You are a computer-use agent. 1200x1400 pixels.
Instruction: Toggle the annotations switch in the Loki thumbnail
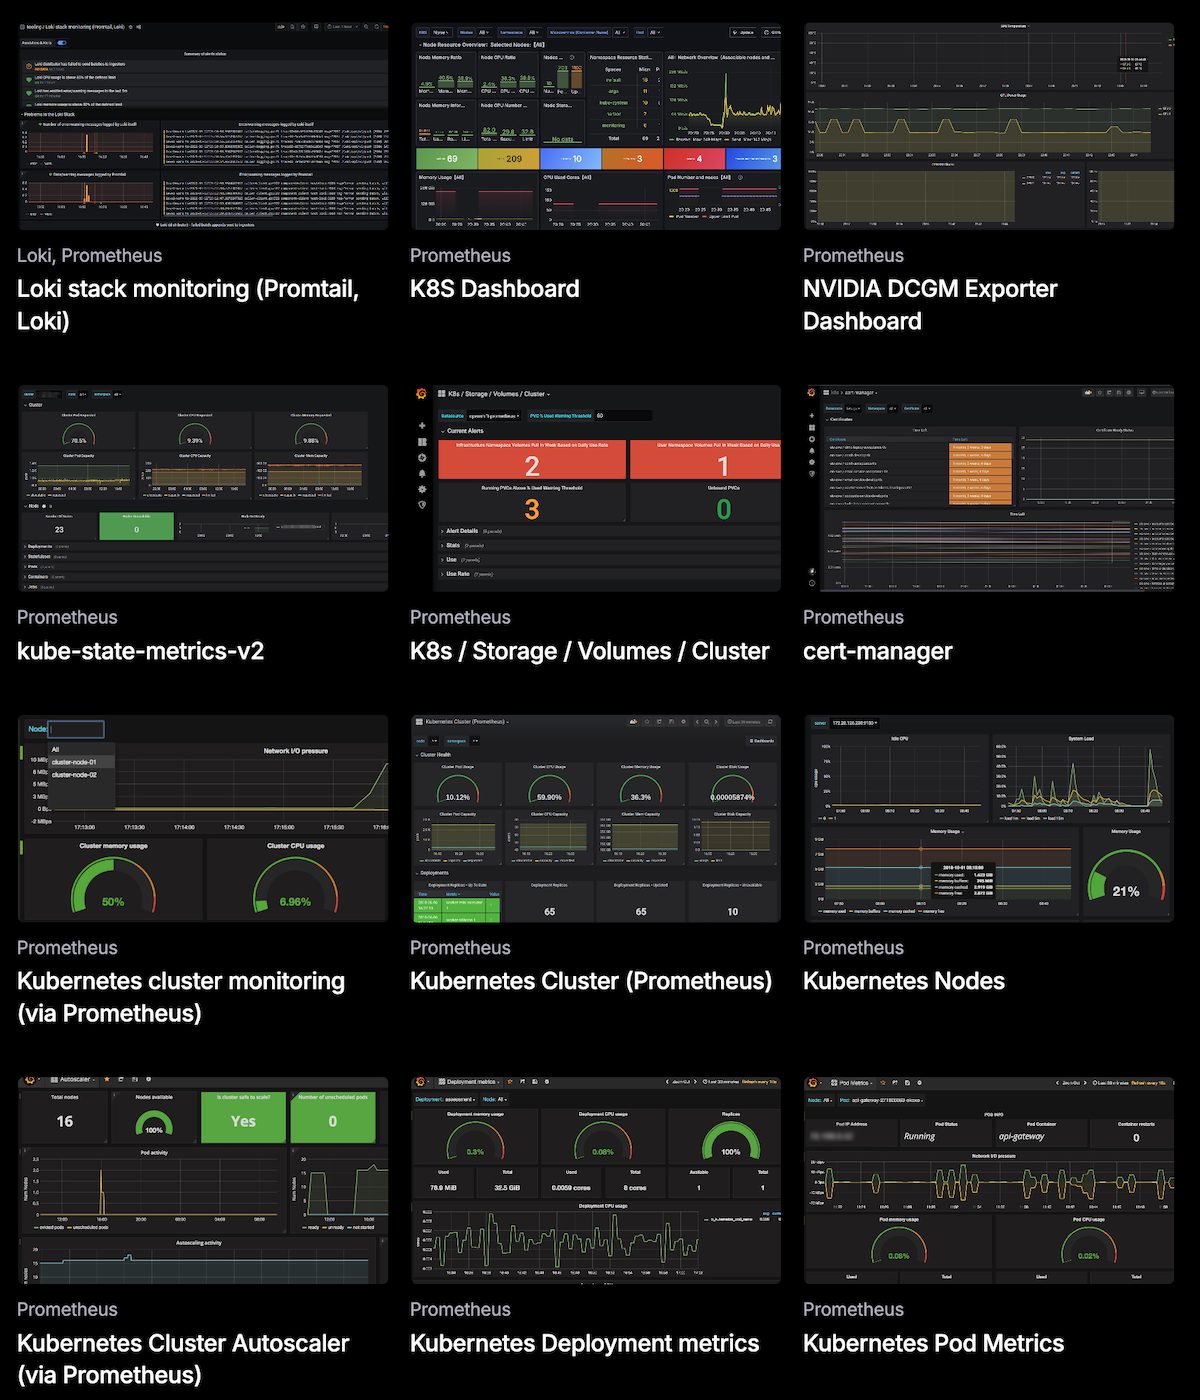[x=62, y=43]
